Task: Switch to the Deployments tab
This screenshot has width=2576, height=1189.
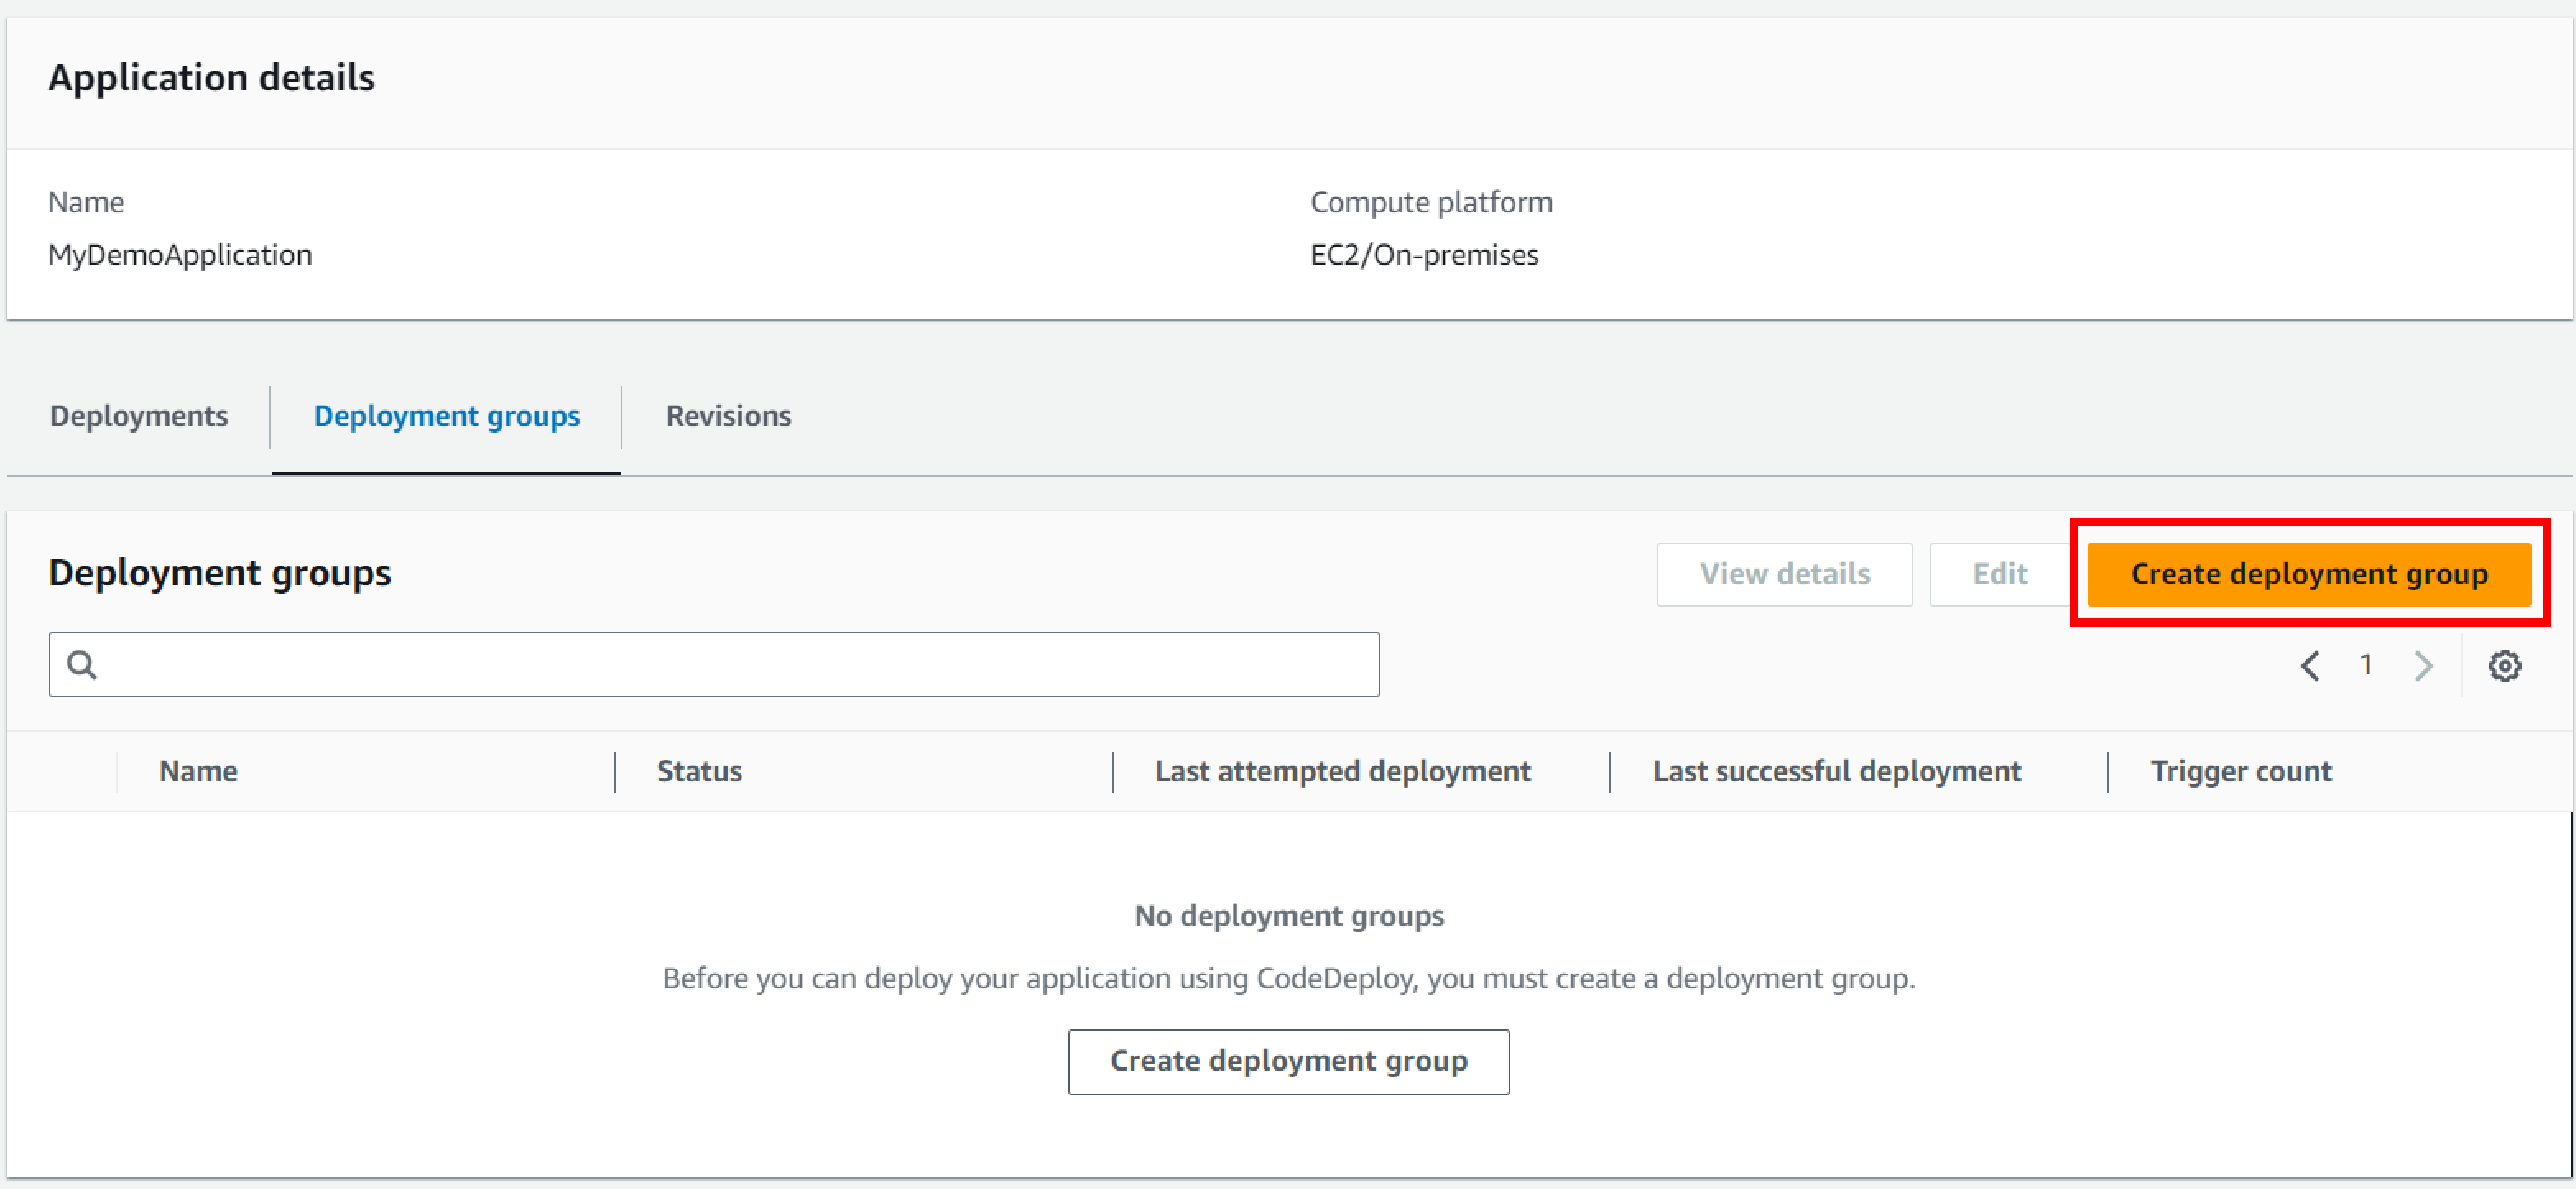Action: [x=139, y=416]
